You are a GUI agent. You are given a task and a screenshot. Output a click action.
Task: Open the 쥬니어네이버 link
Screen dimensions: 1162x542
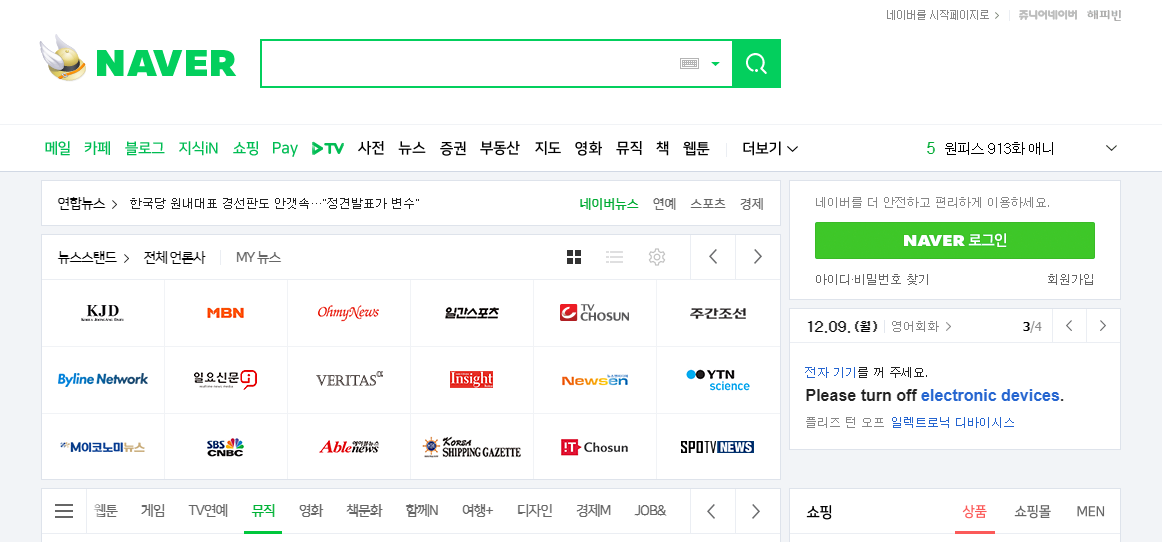[1047, 15]
